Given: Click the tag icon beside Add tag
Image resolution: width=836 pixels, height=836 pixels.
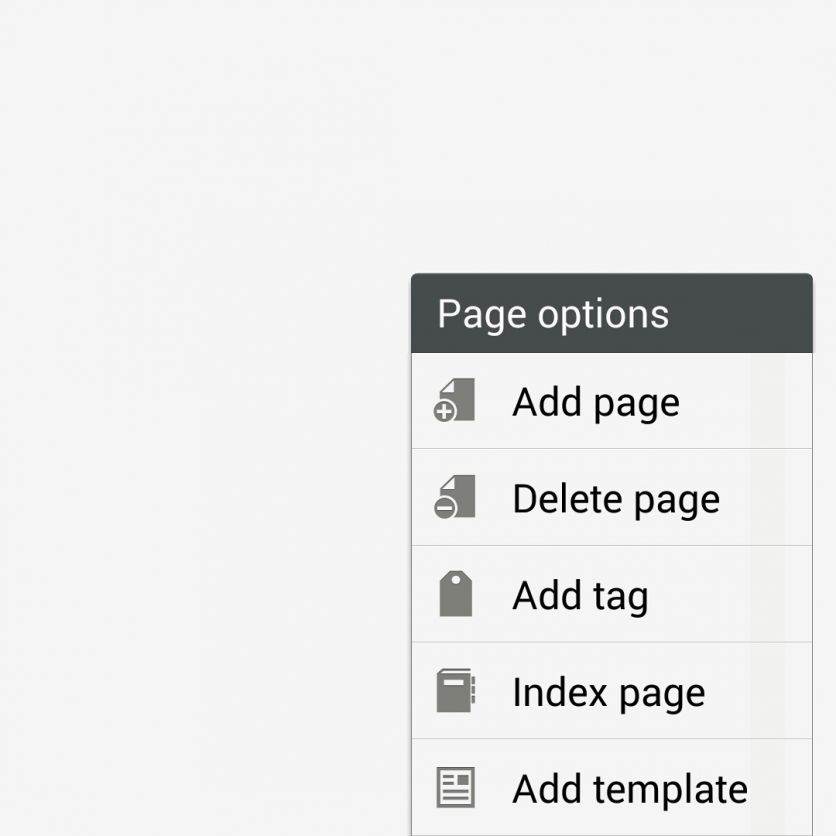Looking at the screenshot, I should click(455, 595).
